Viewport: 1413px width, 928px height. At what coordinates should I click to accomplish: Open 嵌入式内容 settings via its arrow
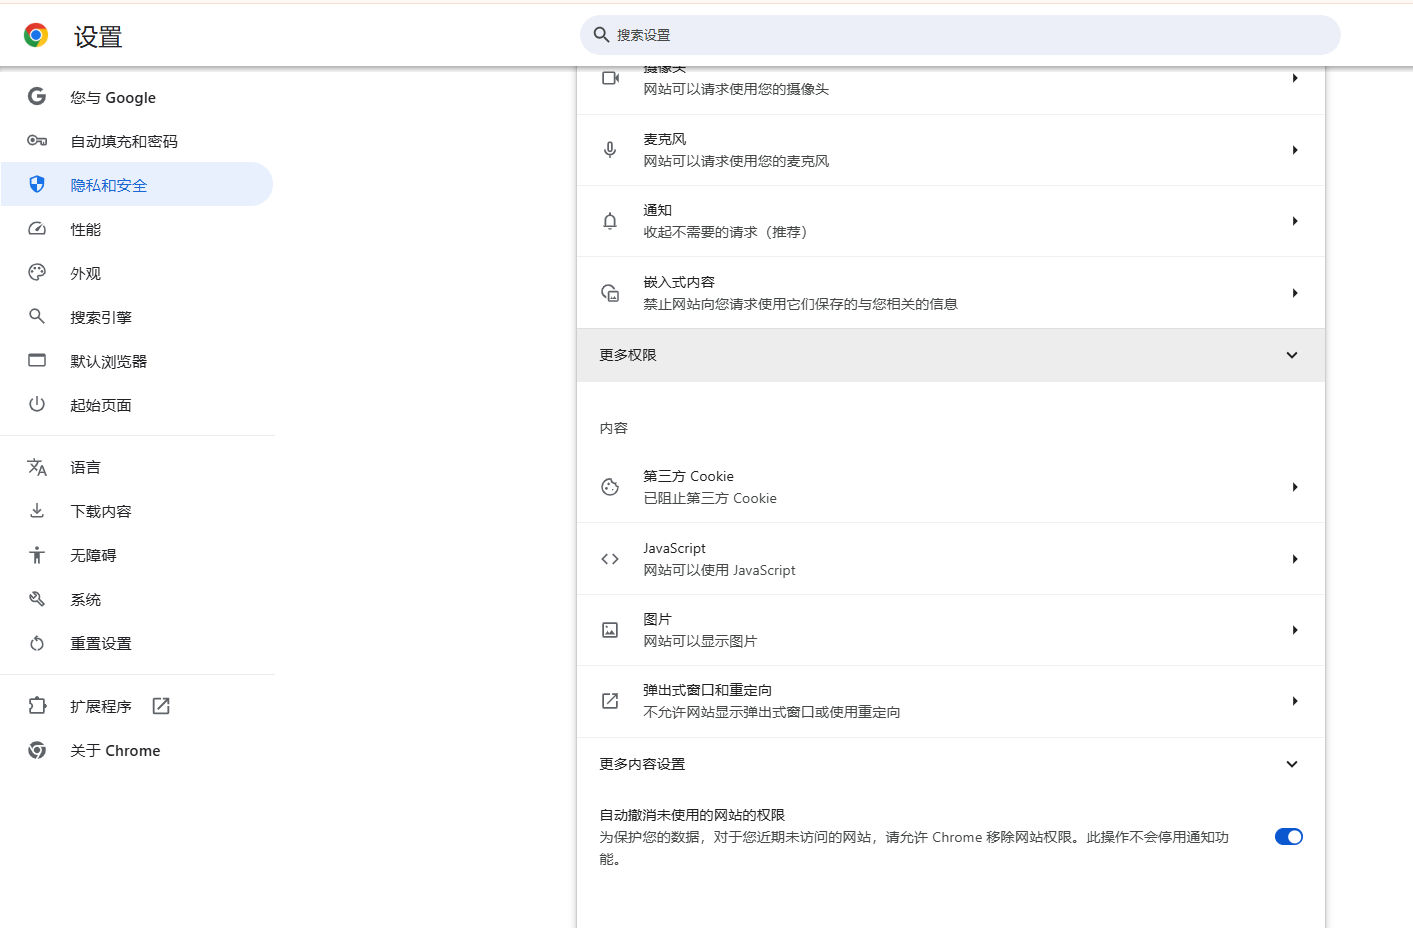click(x=1295, y=293)
